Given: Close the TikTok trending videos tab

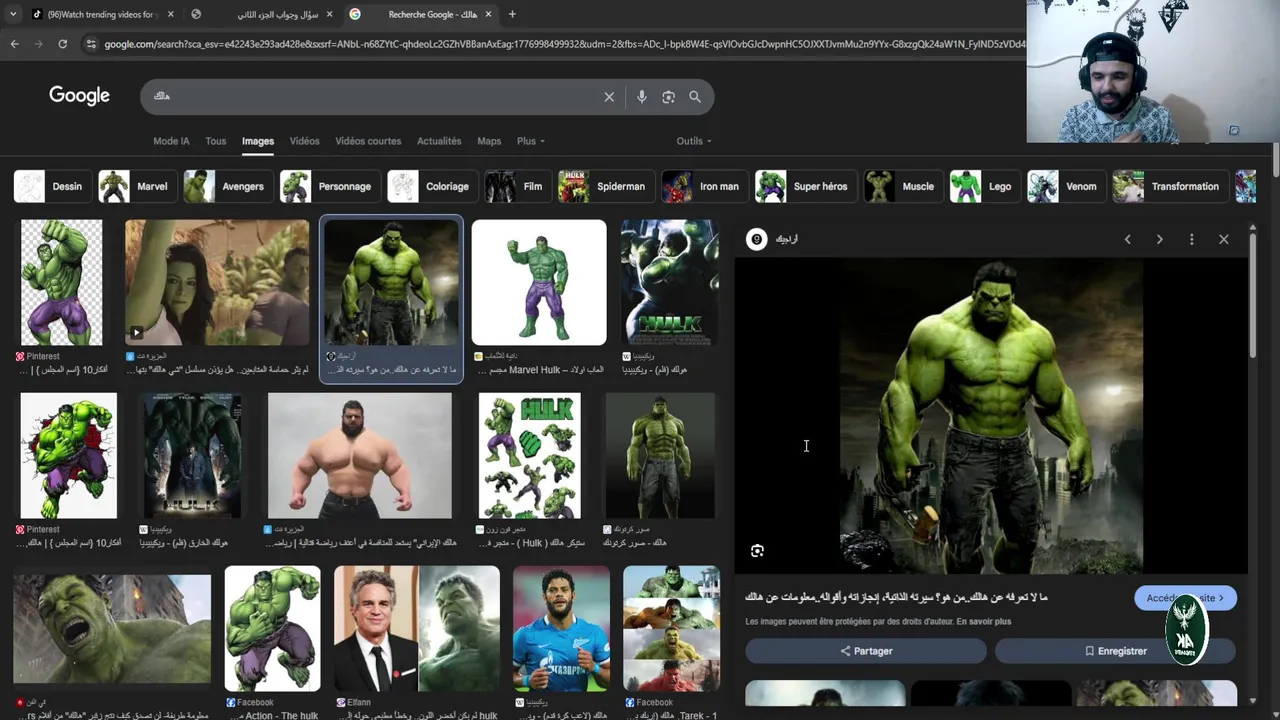Looking at the screenshot, I should (171, 14).
